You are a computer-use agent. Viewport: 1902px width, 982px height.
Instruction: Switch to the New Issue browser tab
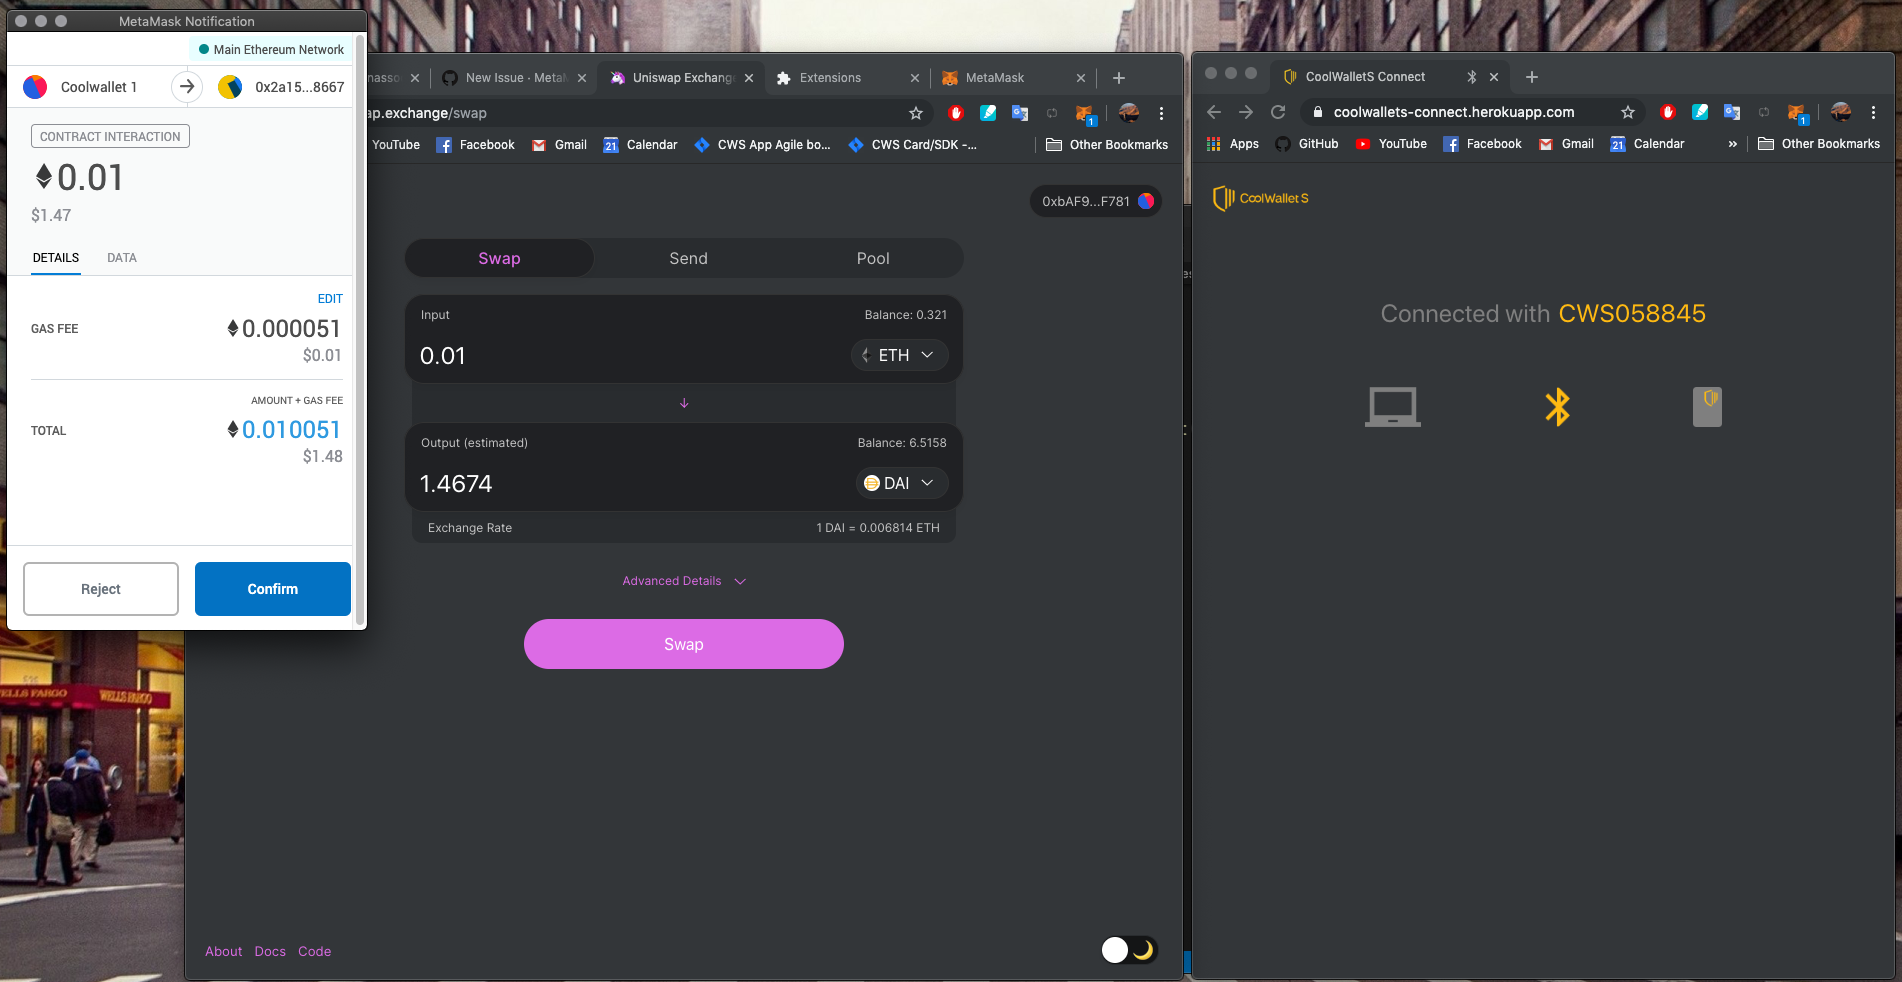(x=515, y=78)
